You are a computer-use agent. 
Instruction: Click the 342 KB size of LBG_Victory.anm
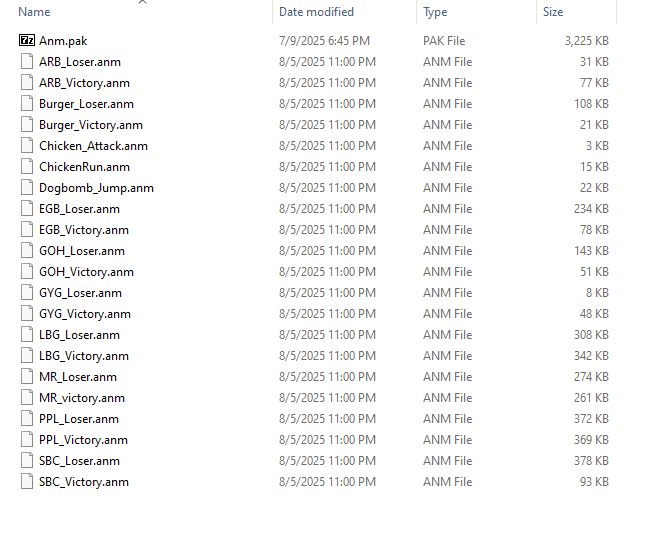click(x=591, y=355)
